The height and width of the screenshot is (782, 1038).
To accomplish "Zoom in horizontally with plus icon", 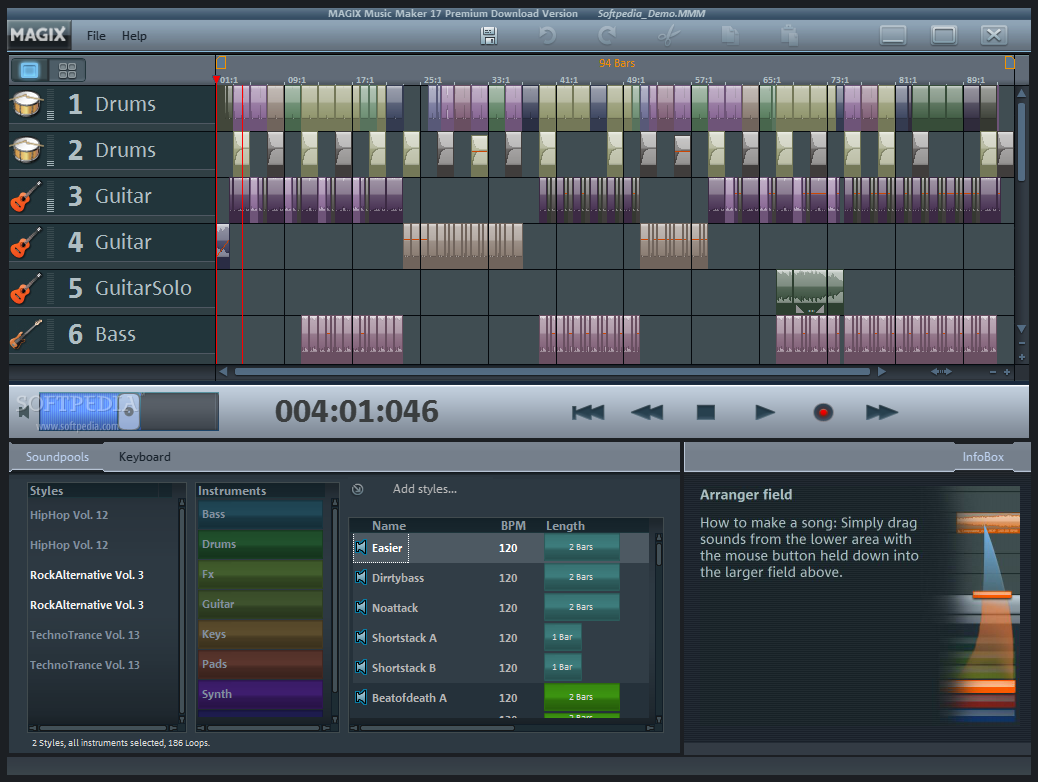I will tap(1007, 372).
